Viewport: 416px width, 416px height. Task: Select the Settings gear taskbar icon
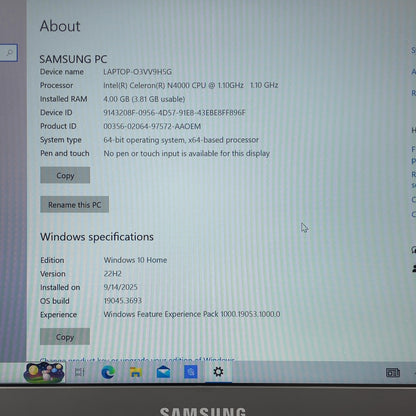tap(218, 372)
